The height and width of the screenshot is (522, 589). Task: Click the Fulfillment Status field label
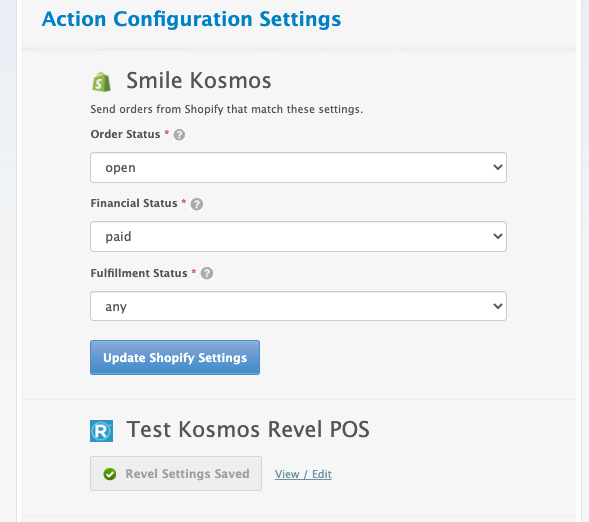coord(139,273)
